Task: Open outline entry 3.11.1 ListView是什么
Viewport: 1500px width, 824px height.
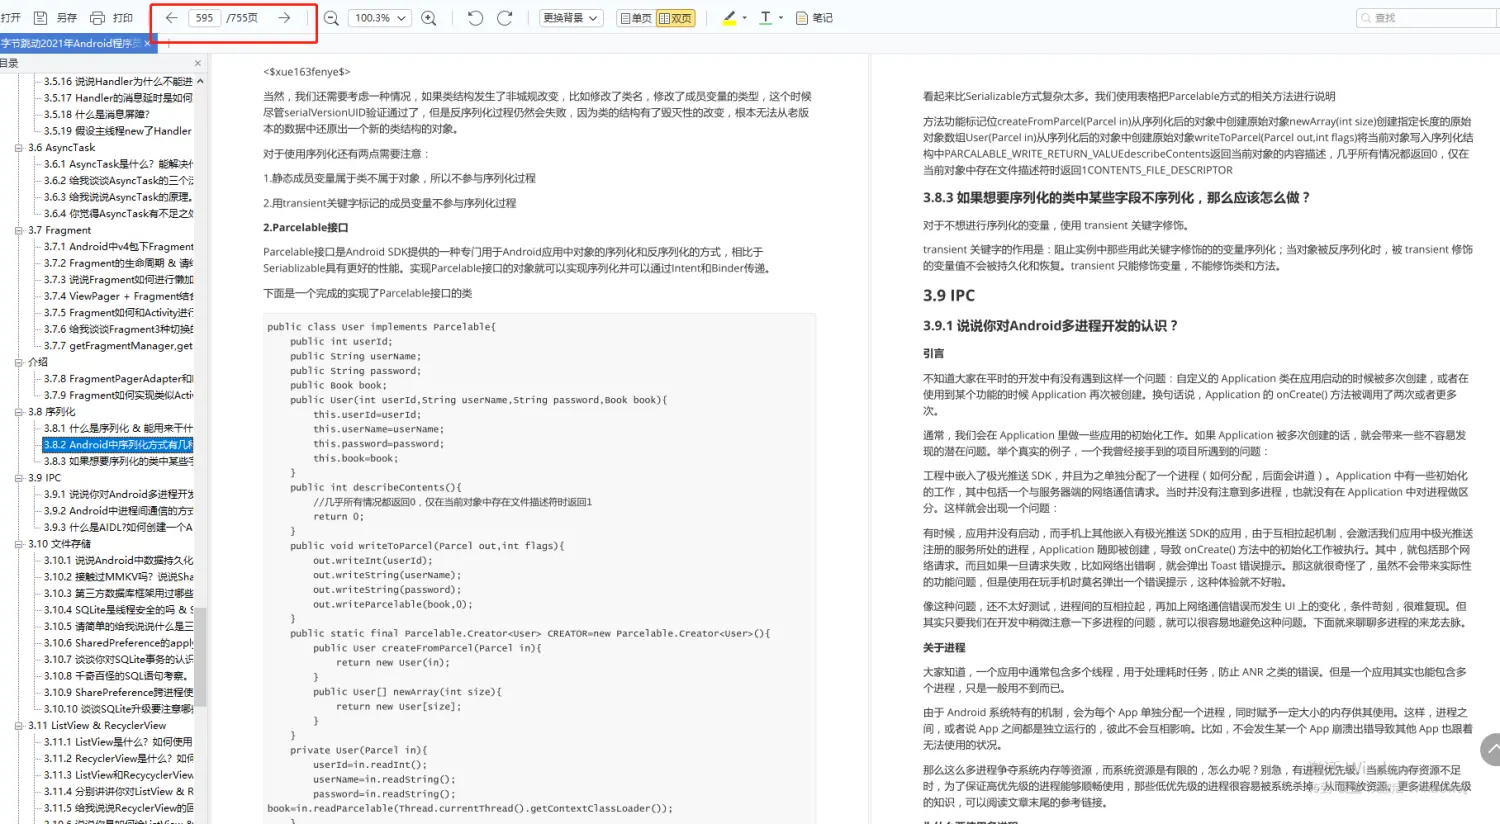Action: click(118, 742)
